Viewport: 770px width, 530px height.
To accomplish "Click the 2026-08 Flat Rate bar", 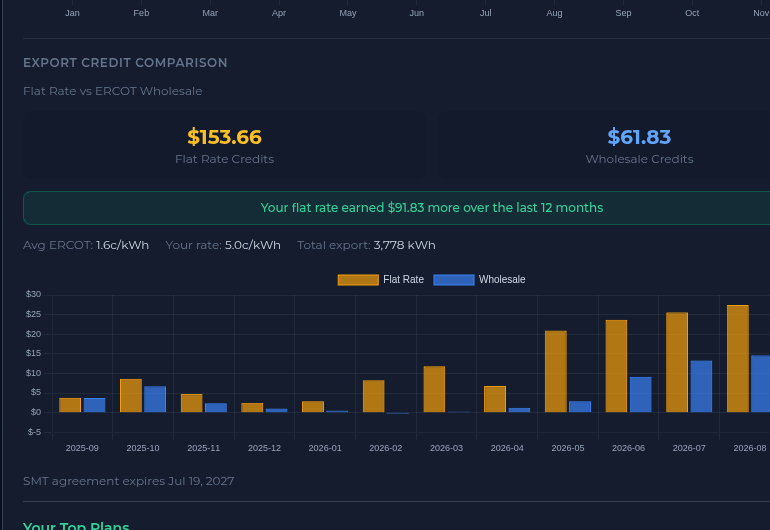I will 738,359.
